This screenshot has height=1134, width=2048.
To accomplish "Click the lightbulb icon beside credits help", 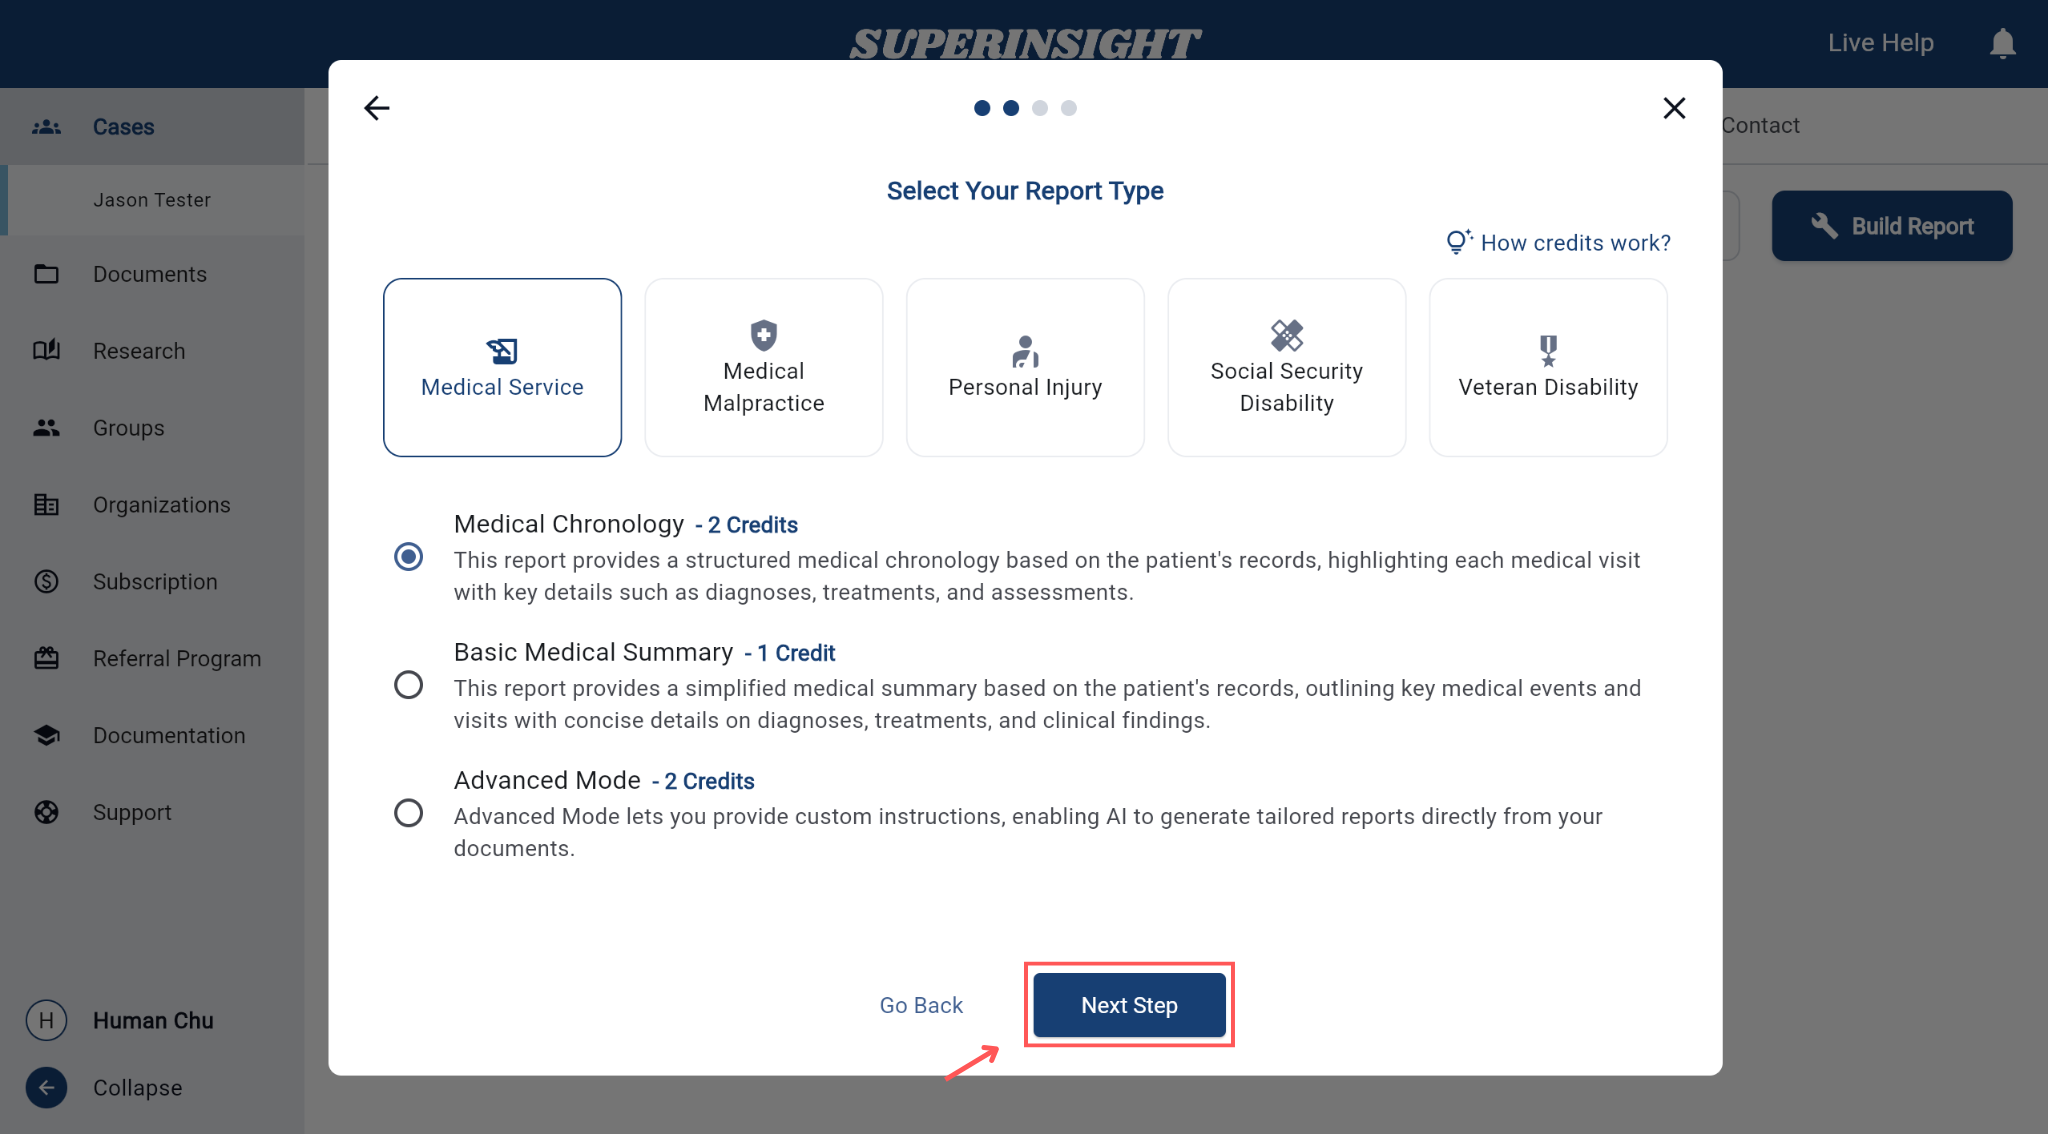I will pos(1459,242).
